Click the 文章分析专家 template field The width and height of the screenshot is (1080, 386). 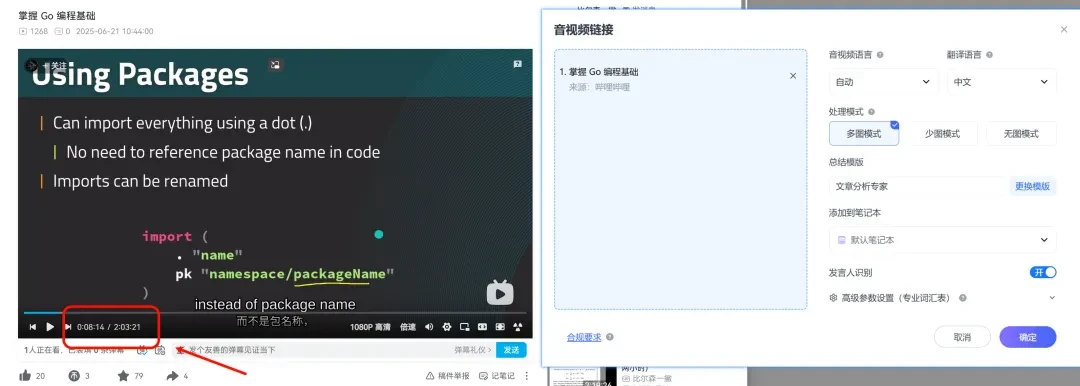pyautogui.click(x=918, y=186)
